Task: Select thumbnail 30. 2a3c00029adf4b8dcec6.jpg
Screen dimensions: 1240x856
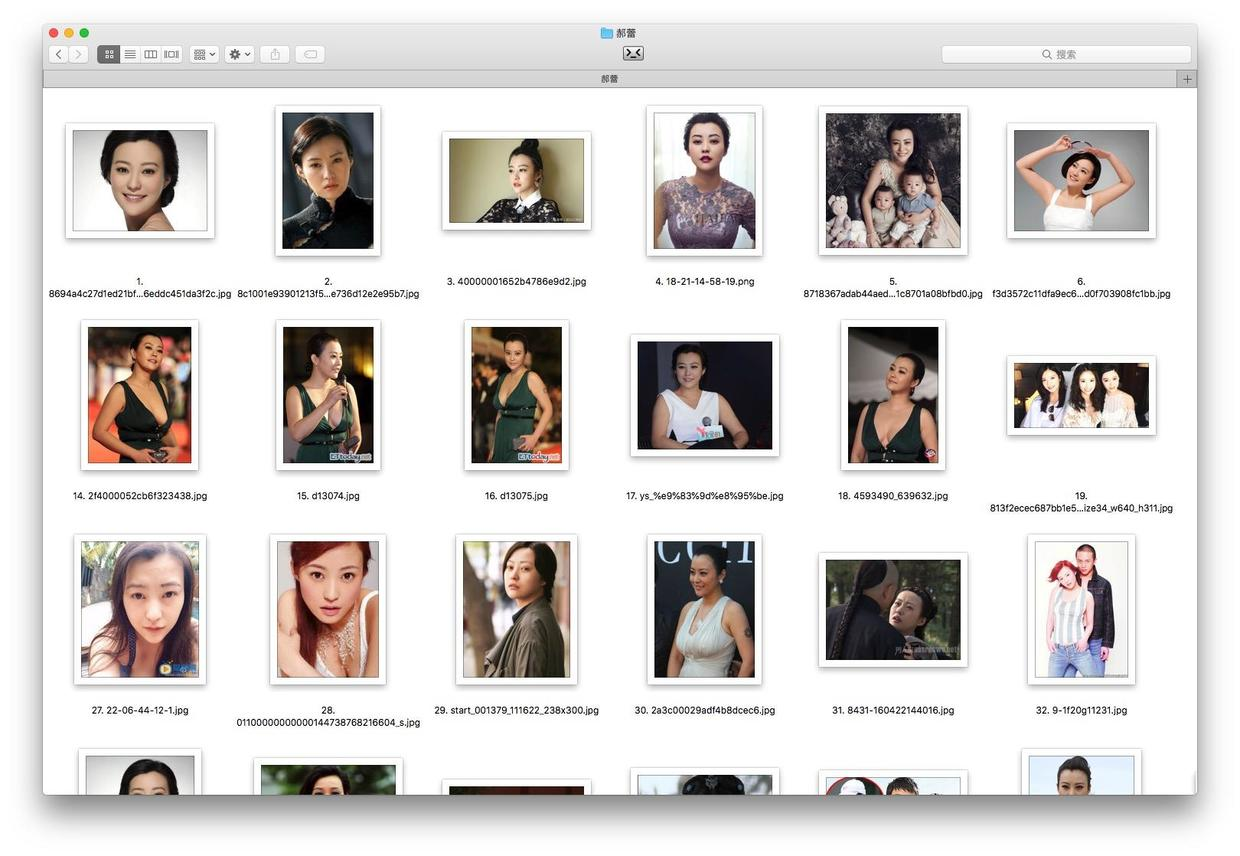Action: click(704, 609)
